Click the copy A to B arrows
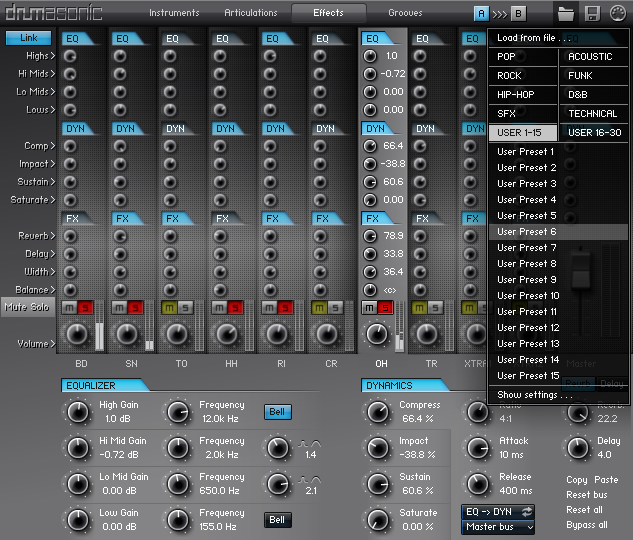Viewport: 633px width, 540px height. pos(500,15)
